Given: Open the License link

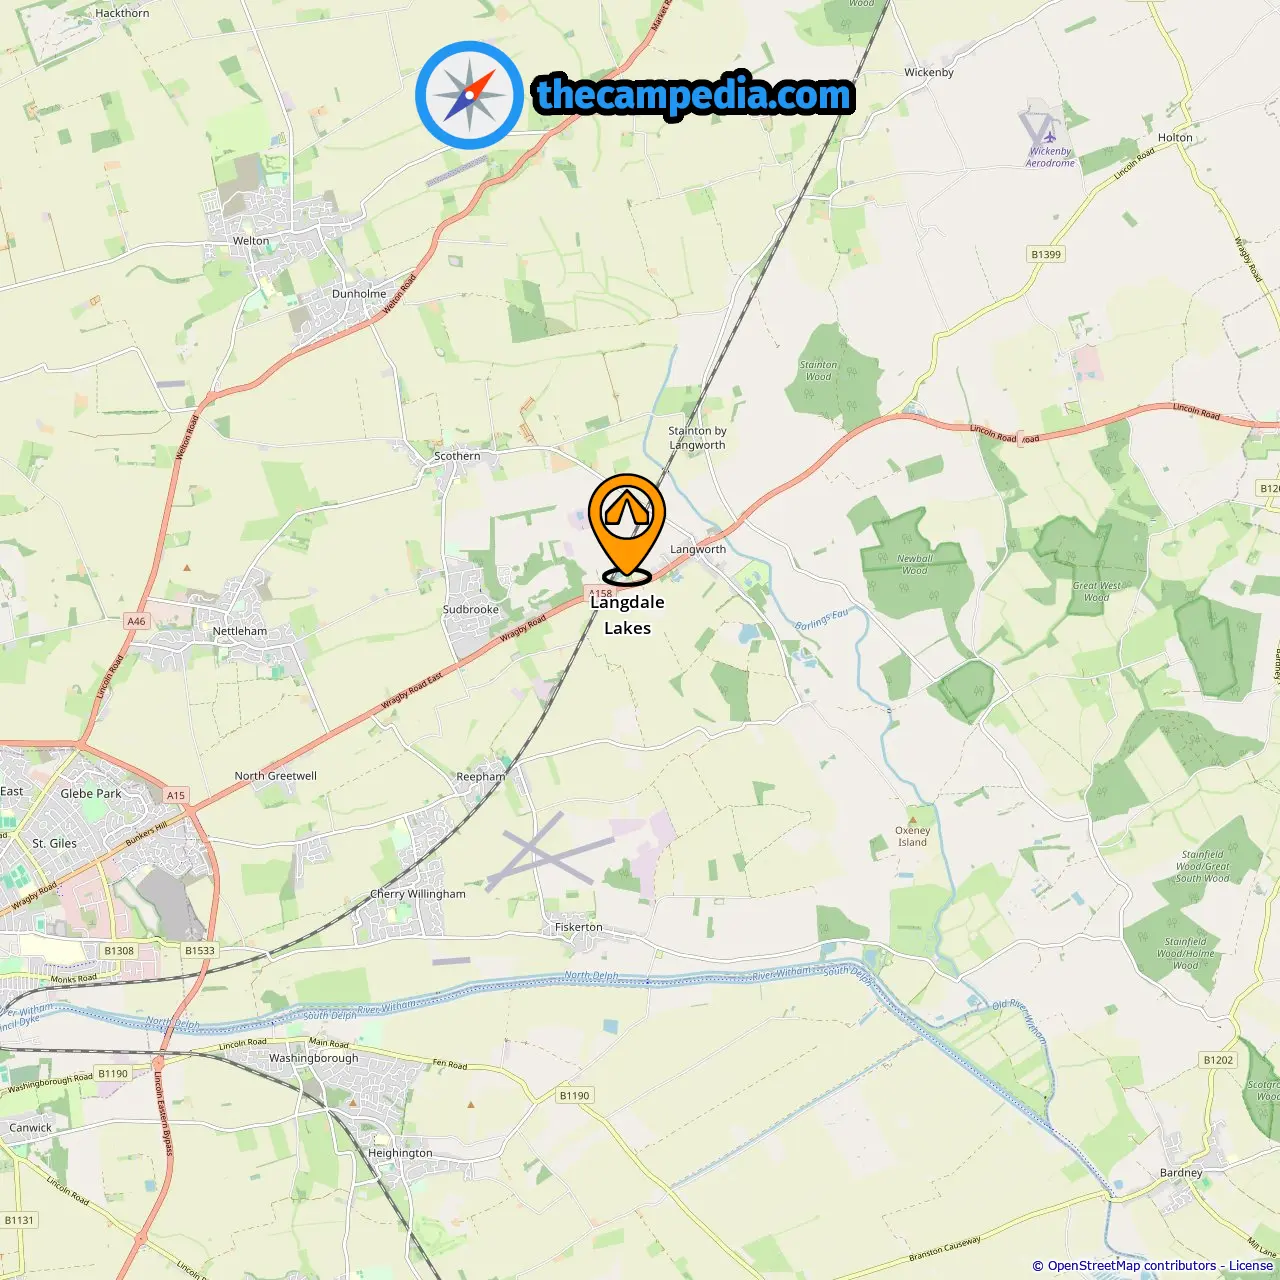Looking at the screenshot, I should pyautogui.click(x=1251, y=1266).
